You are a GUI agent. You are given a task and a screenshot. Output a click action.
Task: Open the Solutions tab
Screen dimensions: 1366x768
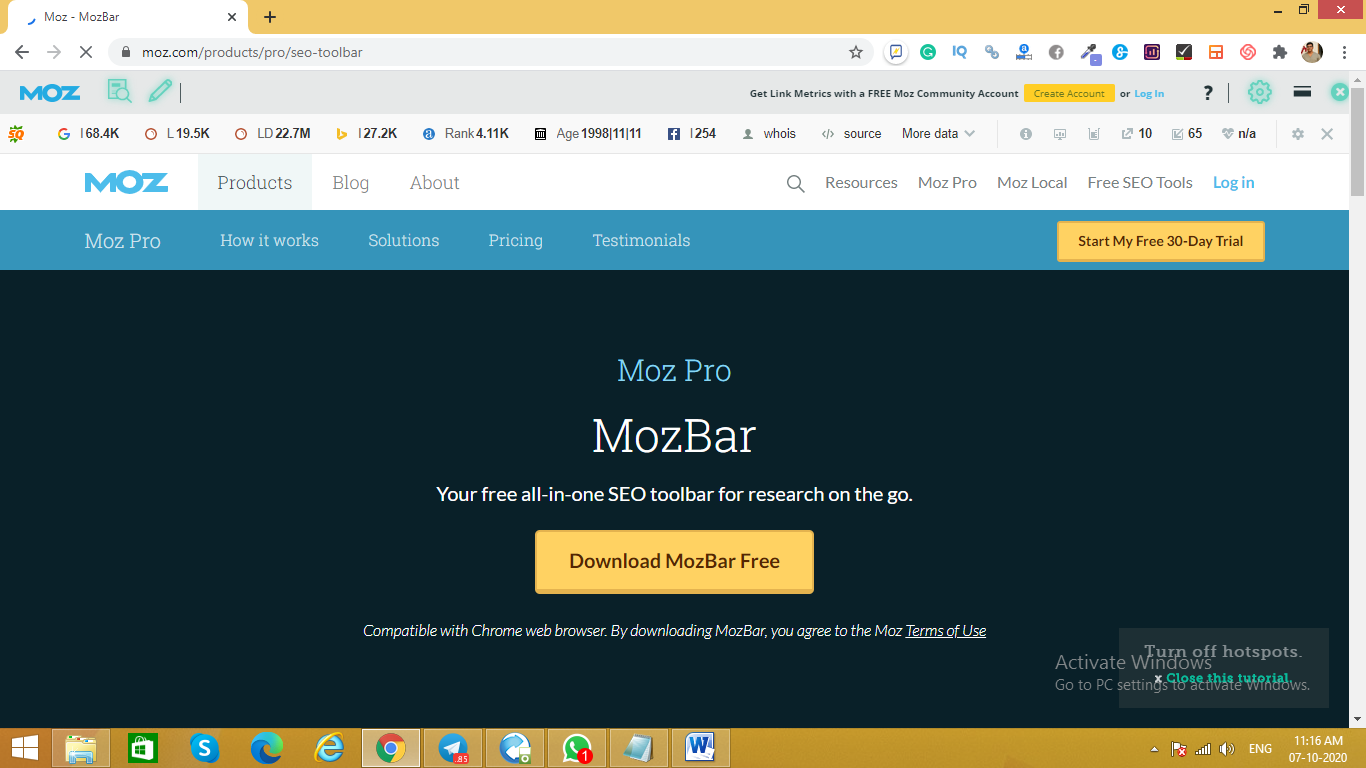(x=404, y=240)
